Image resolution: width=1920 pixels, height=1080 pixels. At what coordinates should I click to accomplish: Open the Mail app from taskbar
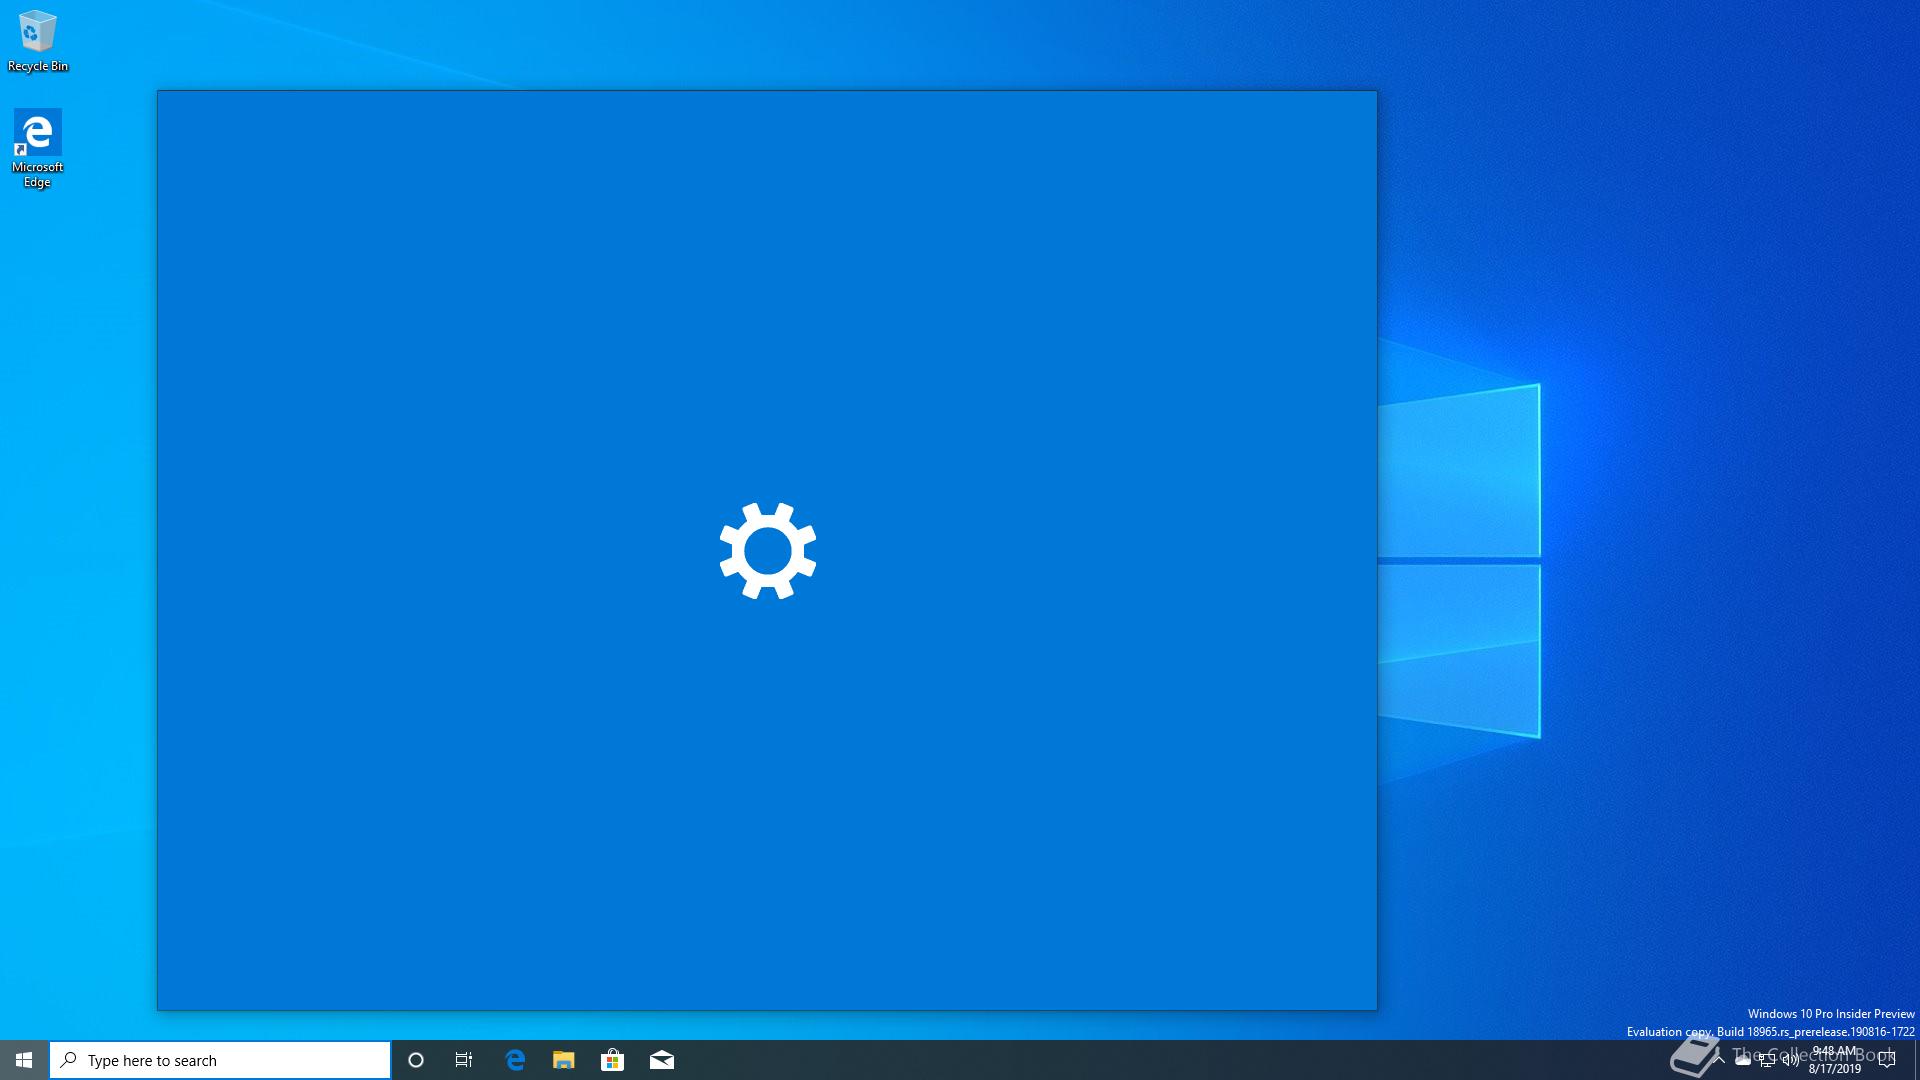coord(661,1060)
